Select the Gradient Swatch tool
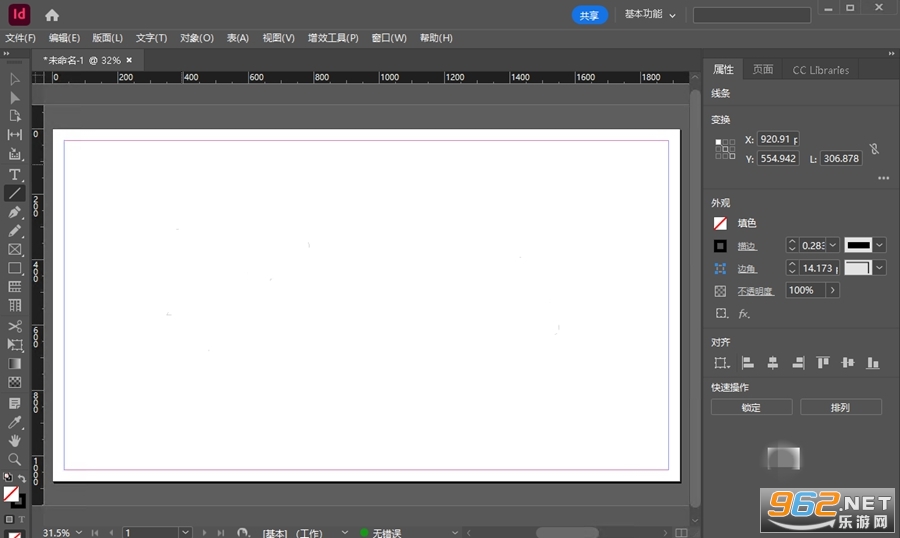 (14, 363)
